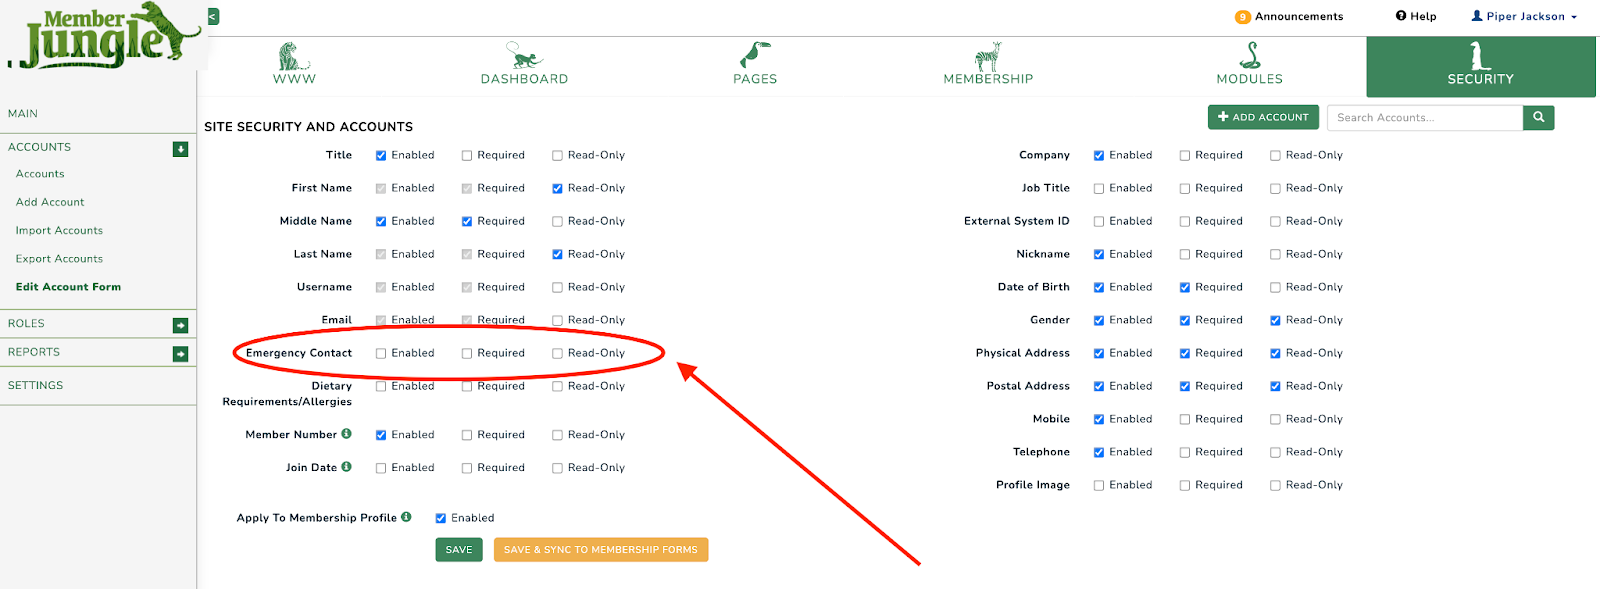Viewport: 1600px width, 589px height.
Task: Click the Search Accounts field
Action: point(1425,117)
